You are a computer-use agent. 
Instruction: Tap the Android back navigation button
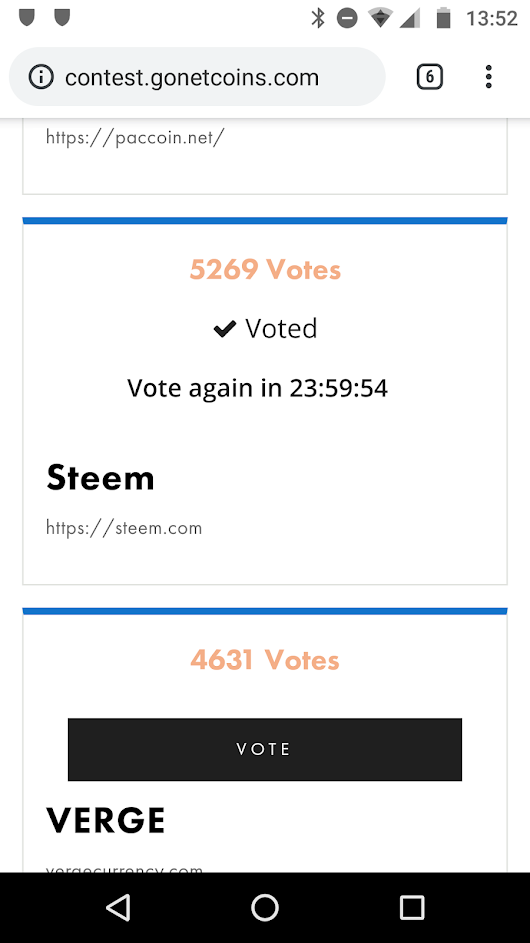click(x=119, y=907)
